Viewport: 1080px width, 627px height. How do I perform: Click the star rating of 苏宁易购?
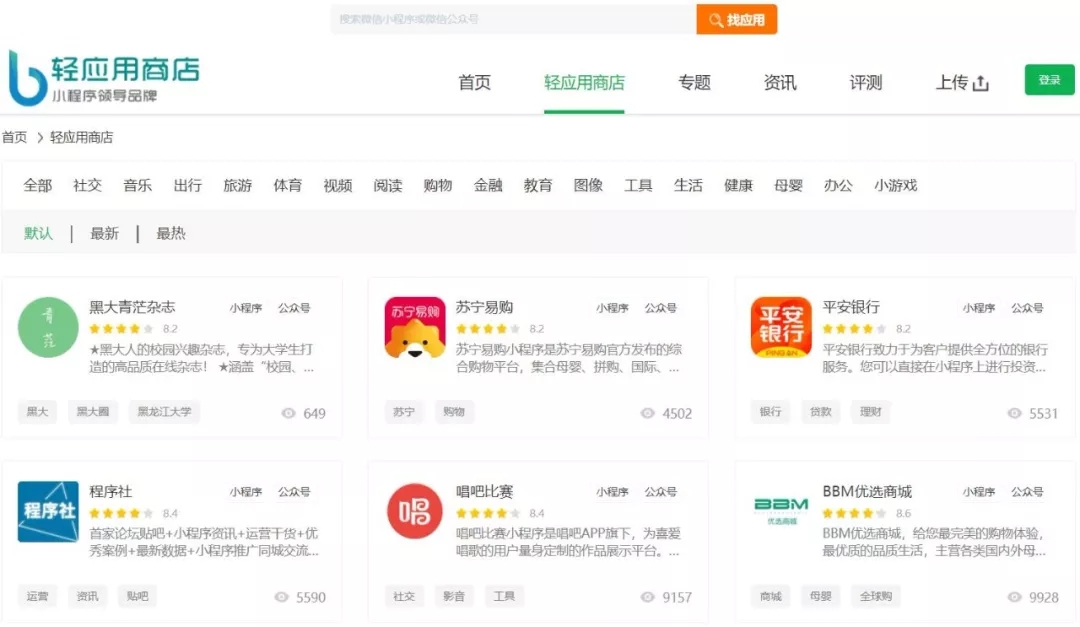[488, 329]
